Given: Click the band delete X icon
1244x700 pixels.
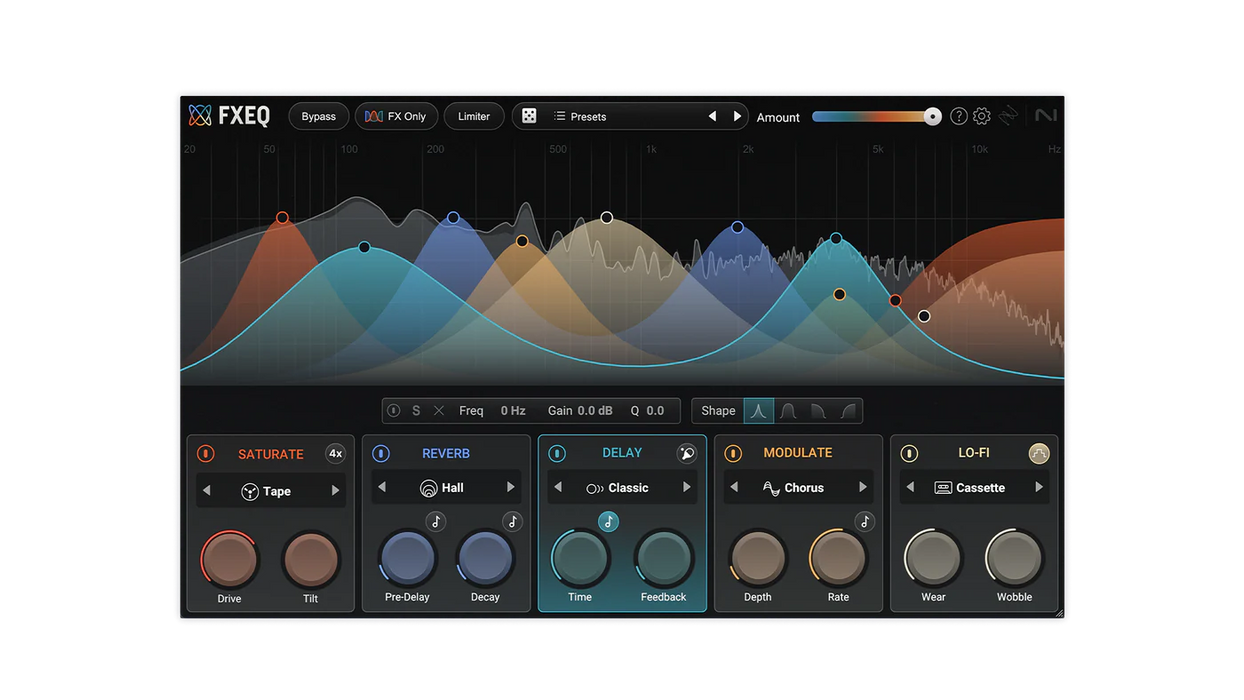Looking at the screenshot, I should (439, 411).
